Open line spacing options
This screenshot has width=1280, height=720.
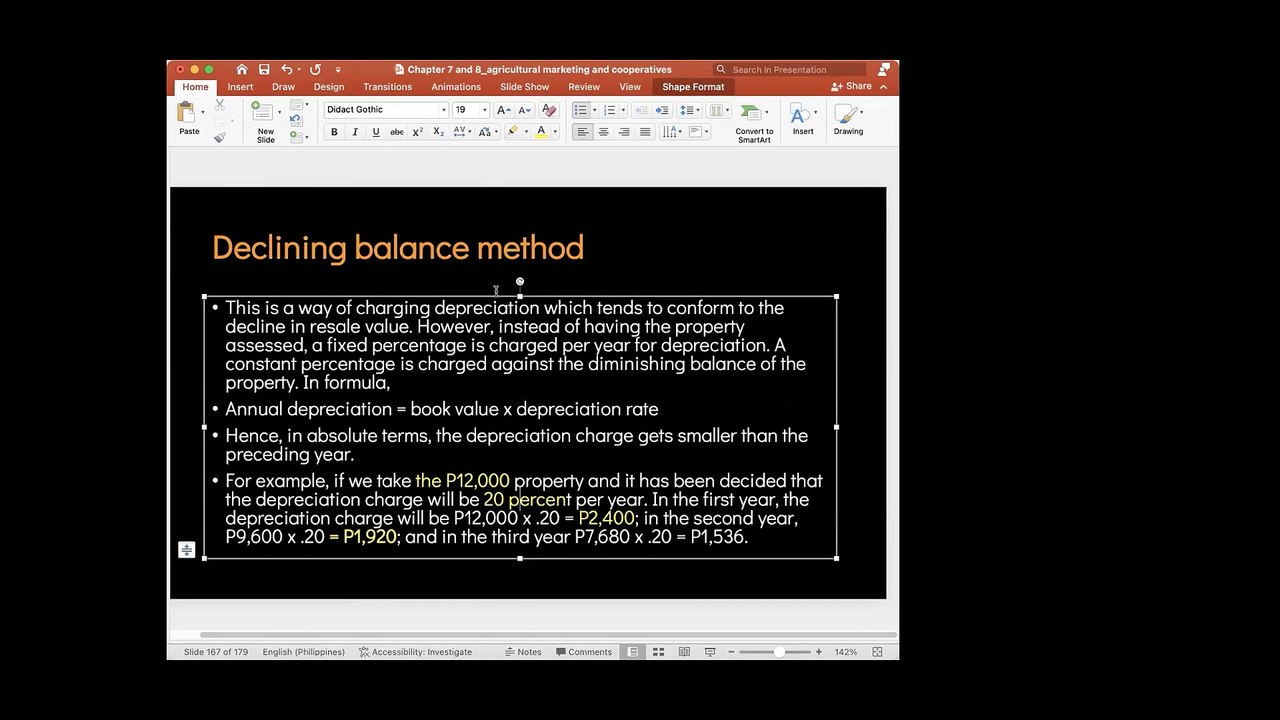point(689,110)
